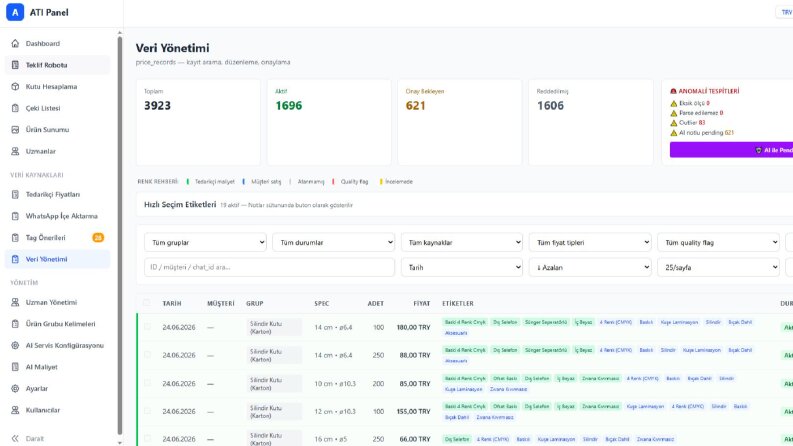The height and width of the screenshot is (446, 793).
Task: Click the Daralt collapse chevrons icon
Action: (x=15, y=438)
